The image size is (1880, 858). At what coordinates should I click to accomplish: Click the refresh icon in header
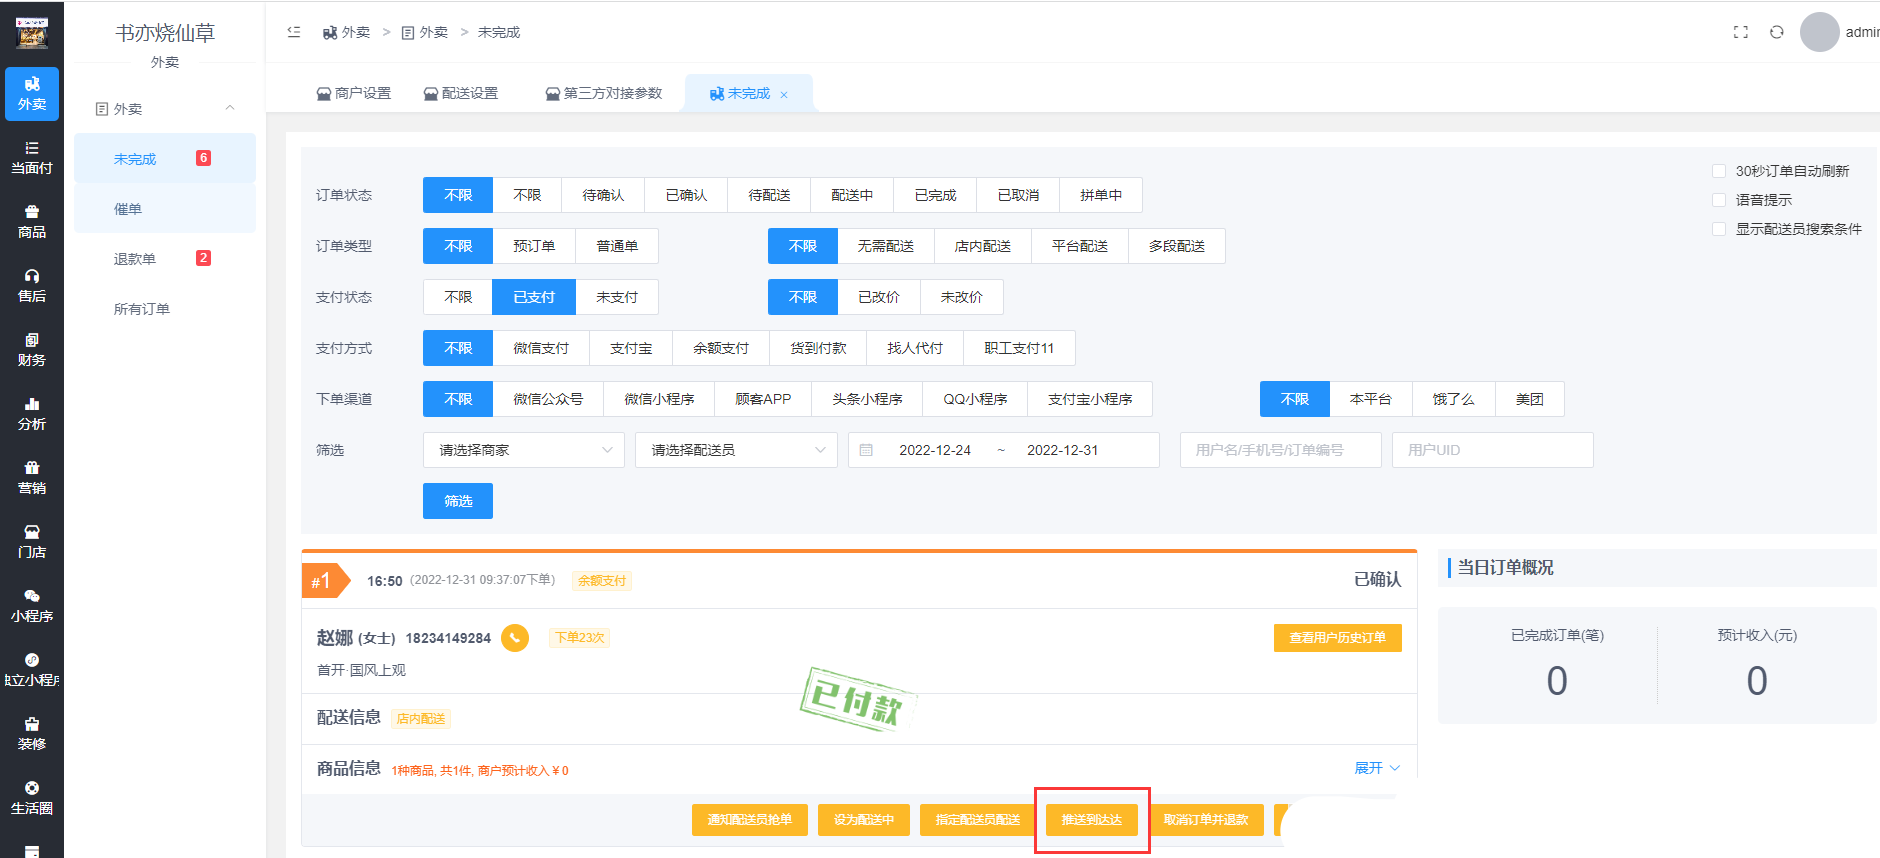click(1776, 32)
